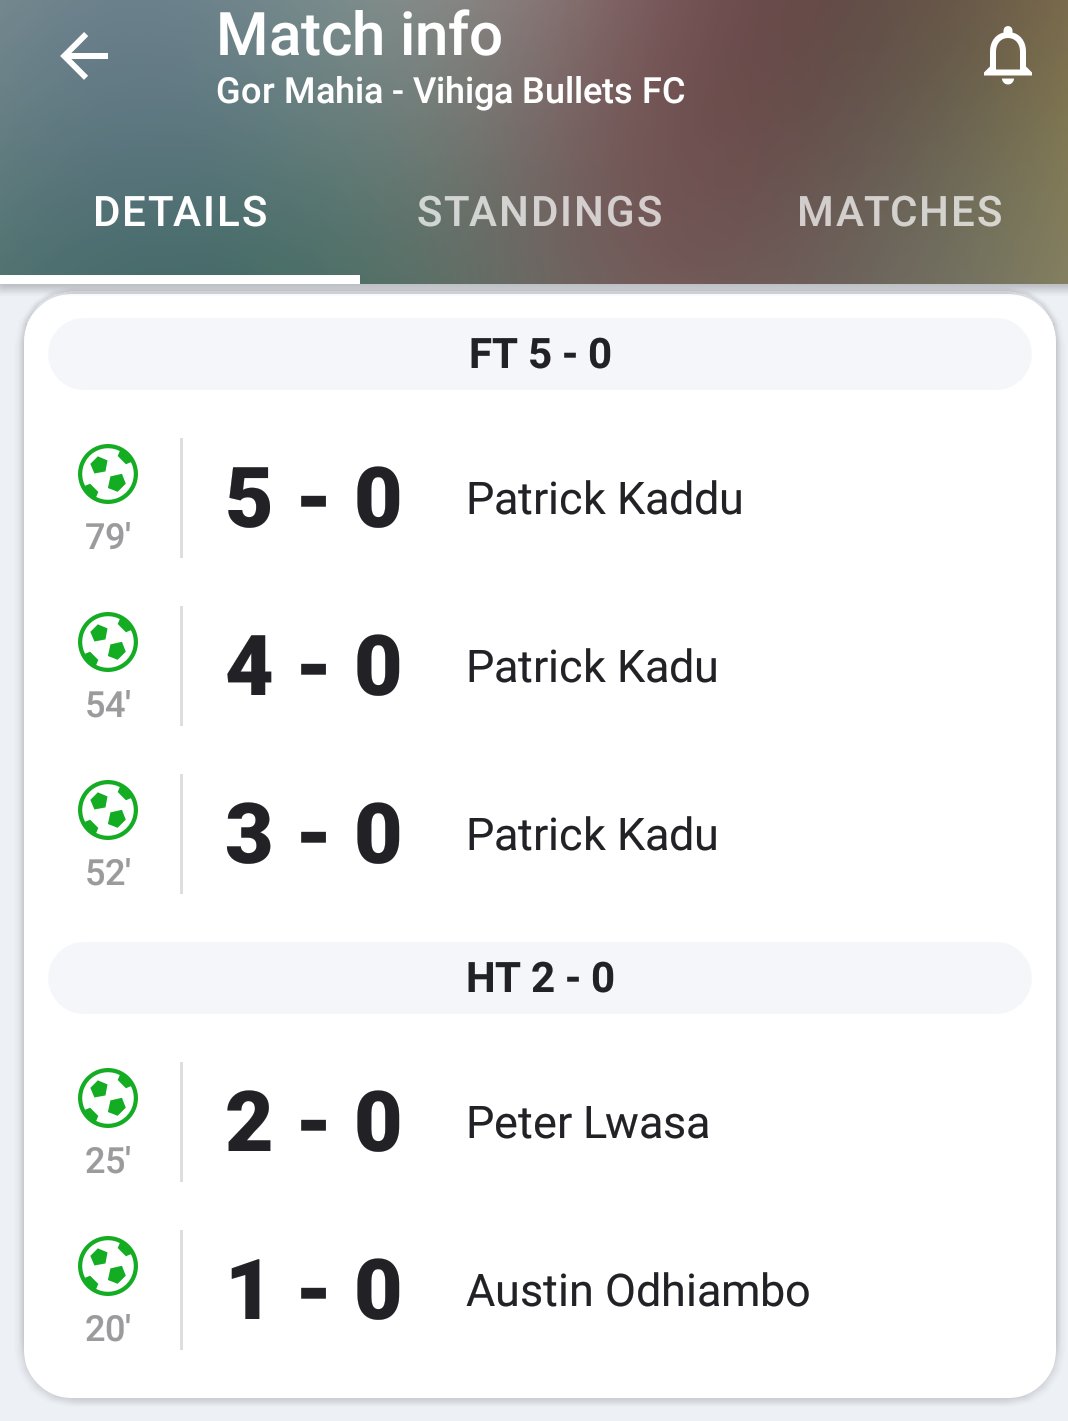This screenshot has height=1421, width=1068.
Task: Tap the goal ball icon at 20'
Action: click(x=108, y=1266)
